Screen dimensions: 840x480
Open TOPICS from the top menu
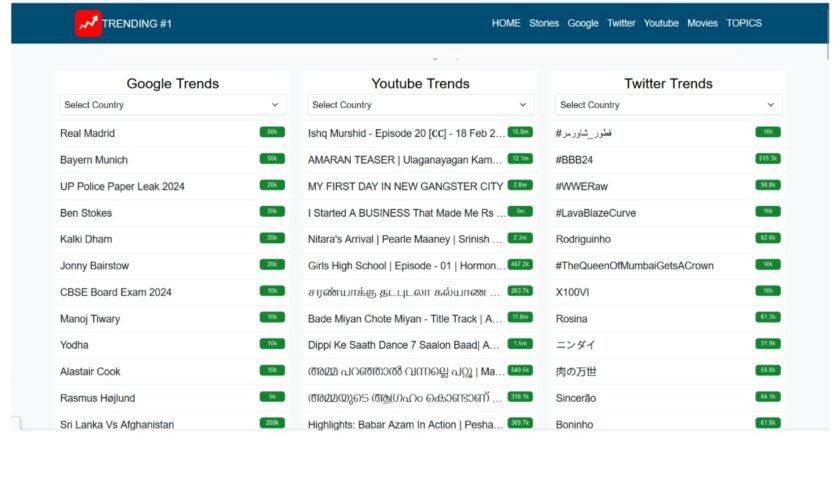pos(744,23)
